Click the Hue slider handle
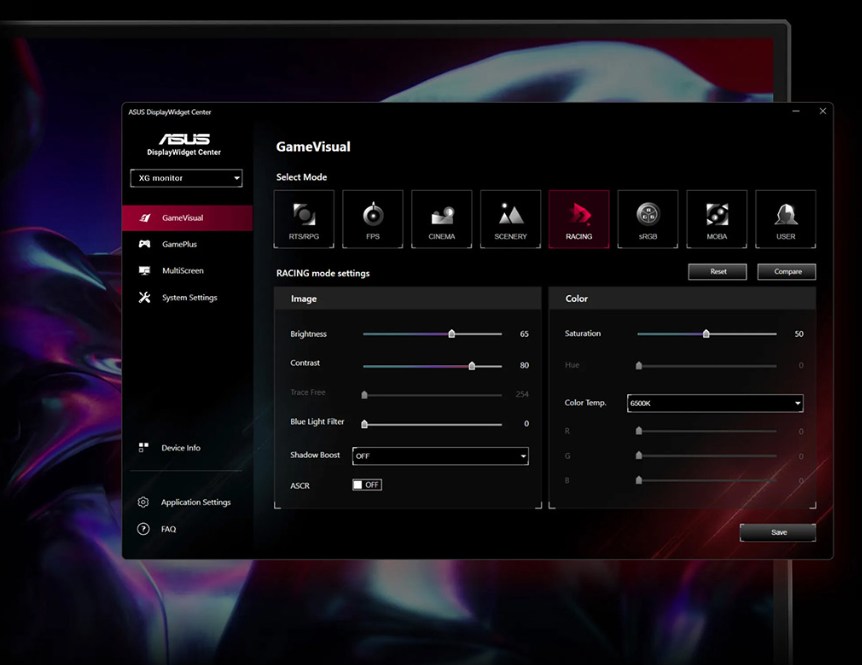This screenshot has height=665, width=862. tap(639, 365)
